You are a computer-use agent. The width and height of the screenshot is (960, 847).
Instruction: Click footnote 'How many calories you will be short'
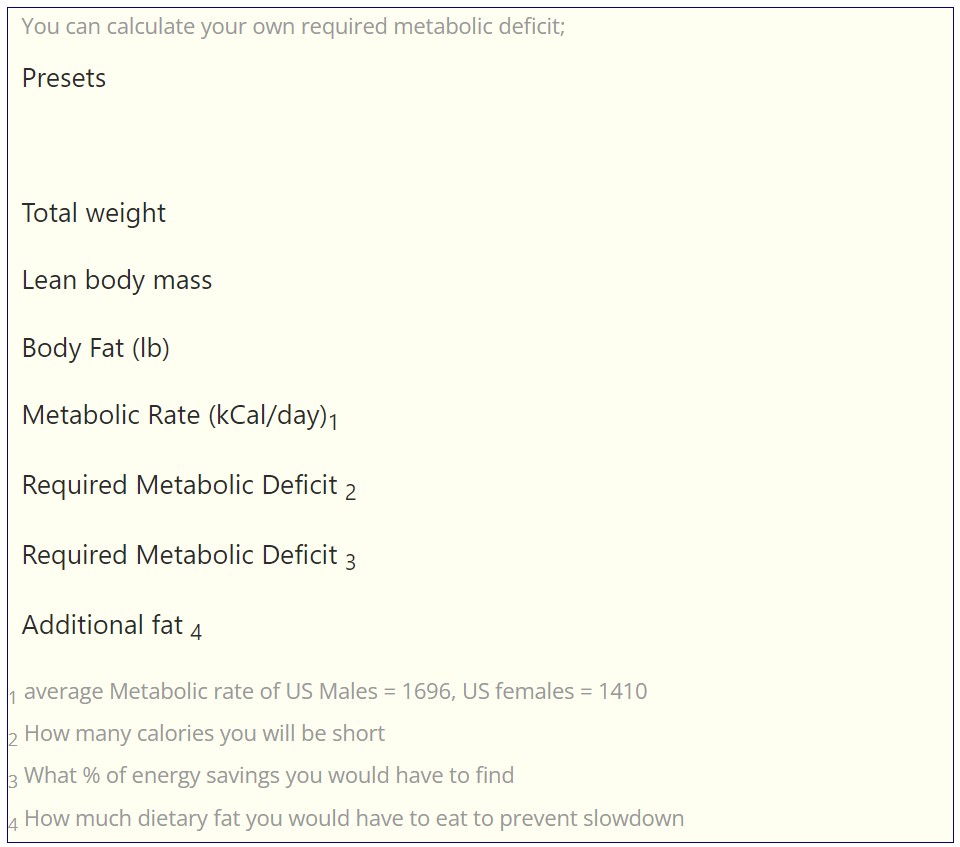point(204,734)
